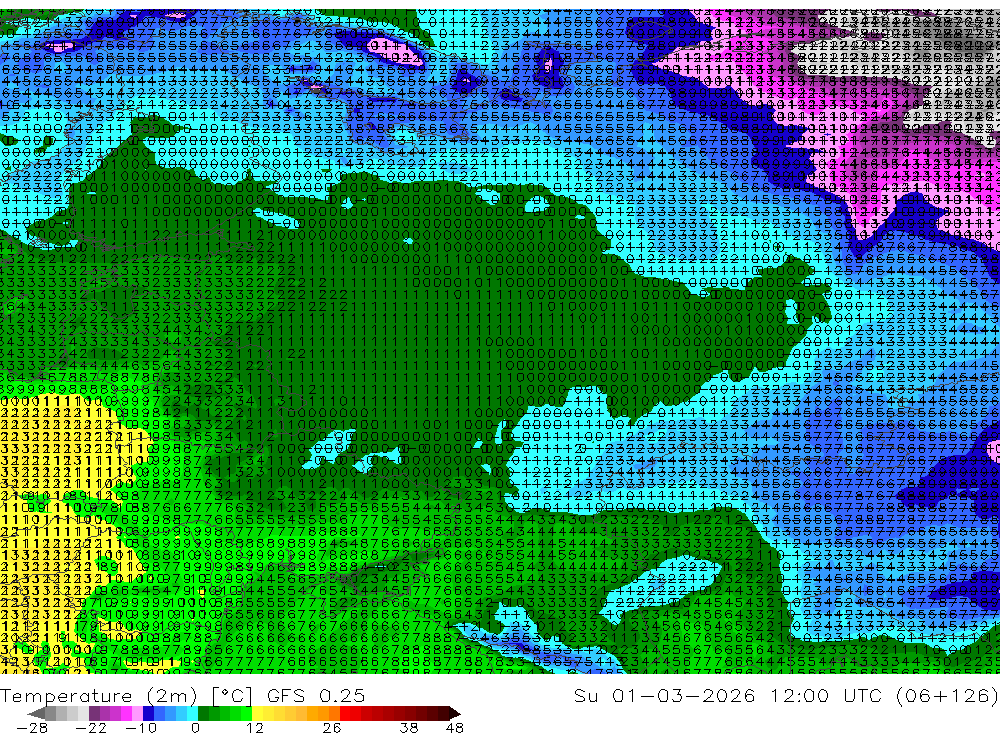
Task: Click the '-22' legend label
Action: 91,727
